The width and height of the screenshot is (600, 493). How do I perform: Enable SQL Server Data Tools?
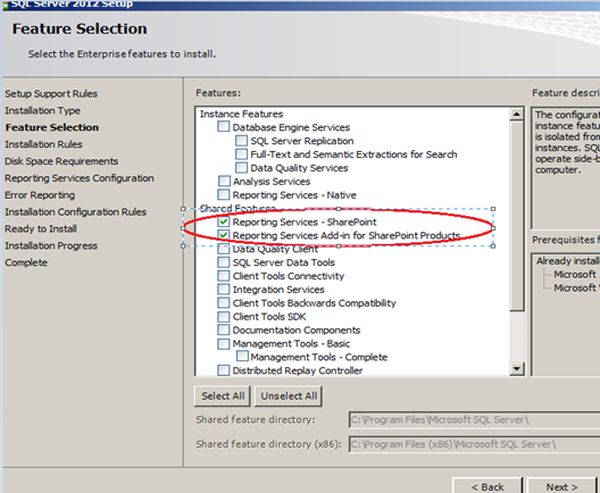pyautogui.click(x=223, y=262)
